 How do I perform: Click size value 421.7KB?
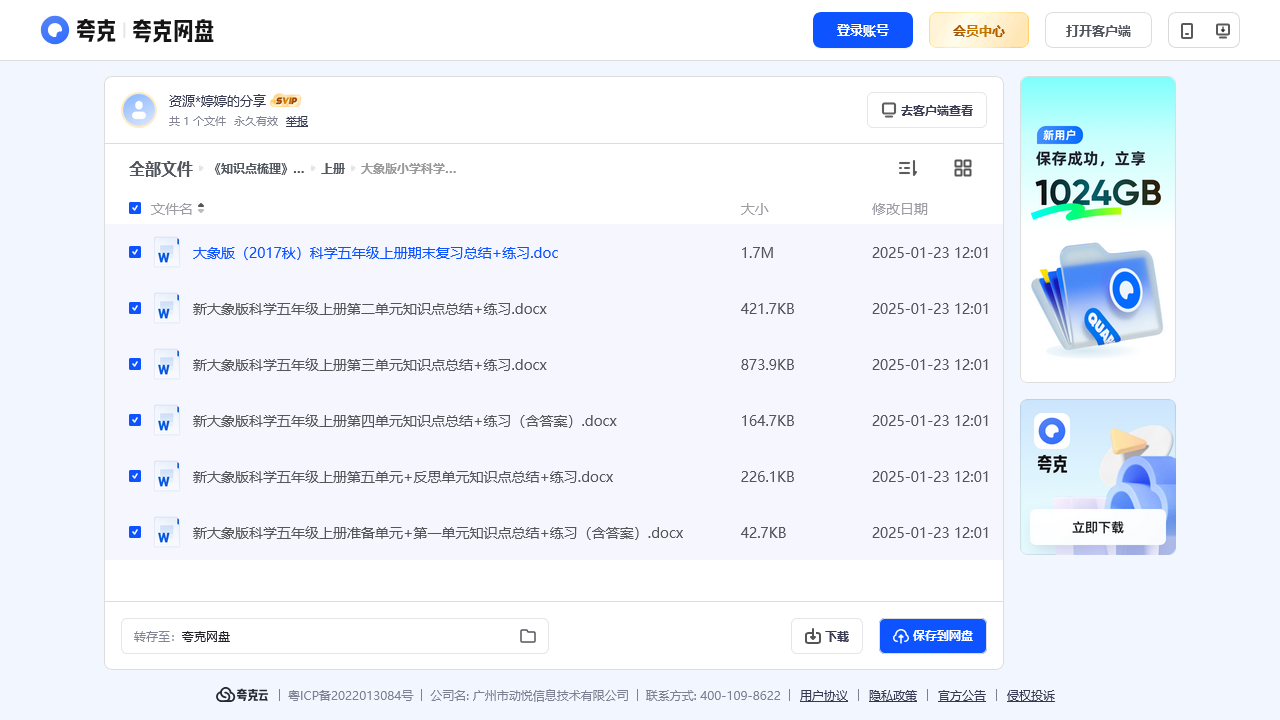click(x=767, y=309)
